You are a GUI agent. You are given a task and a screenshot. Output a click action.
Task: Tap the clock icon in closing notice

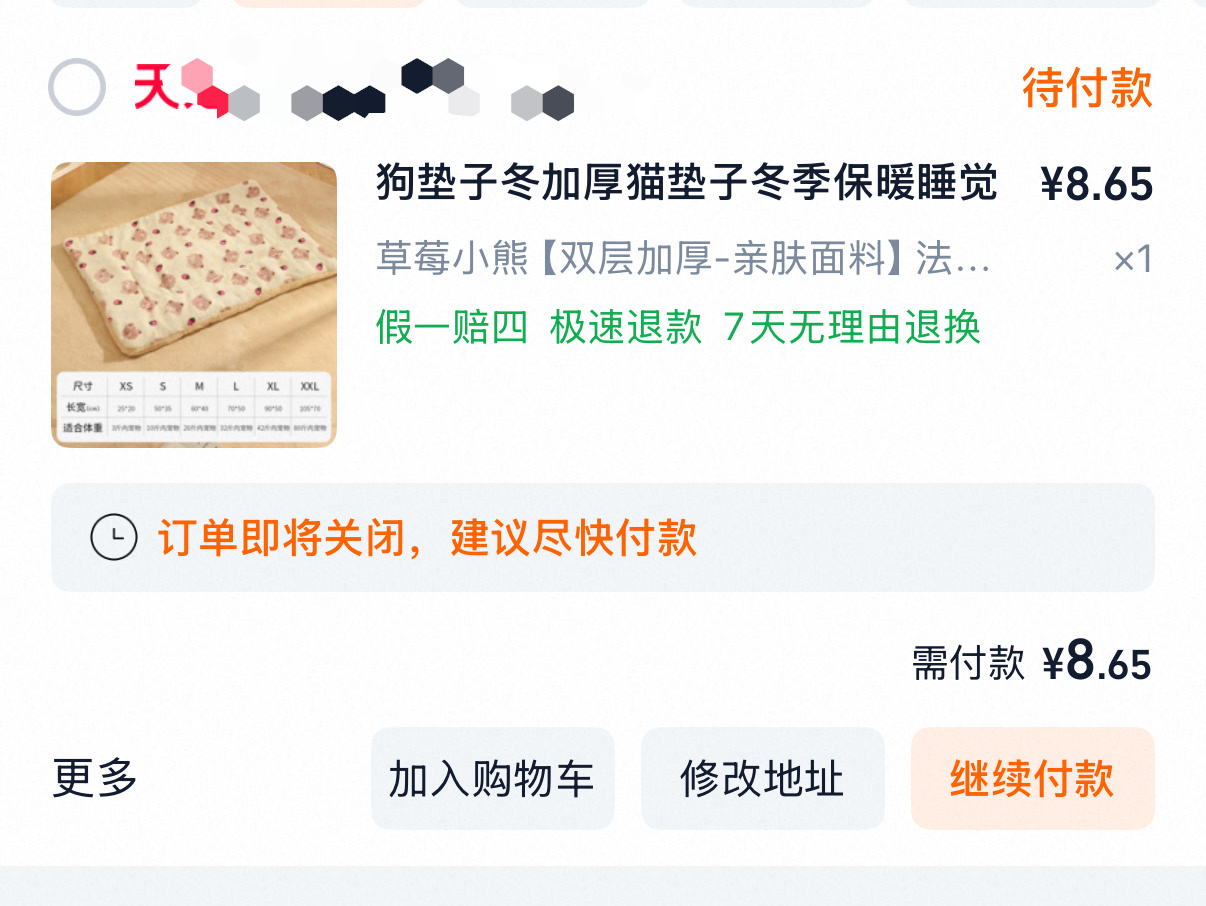(x=114, y=538)
